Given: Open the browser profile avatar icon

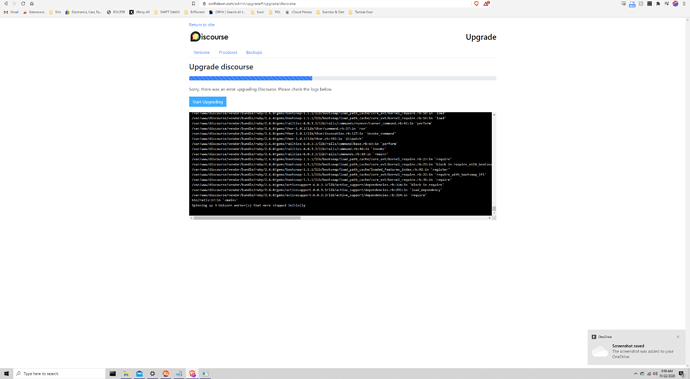Looking at the screenshot, I should pyautogui.click(x=675, y=4).
